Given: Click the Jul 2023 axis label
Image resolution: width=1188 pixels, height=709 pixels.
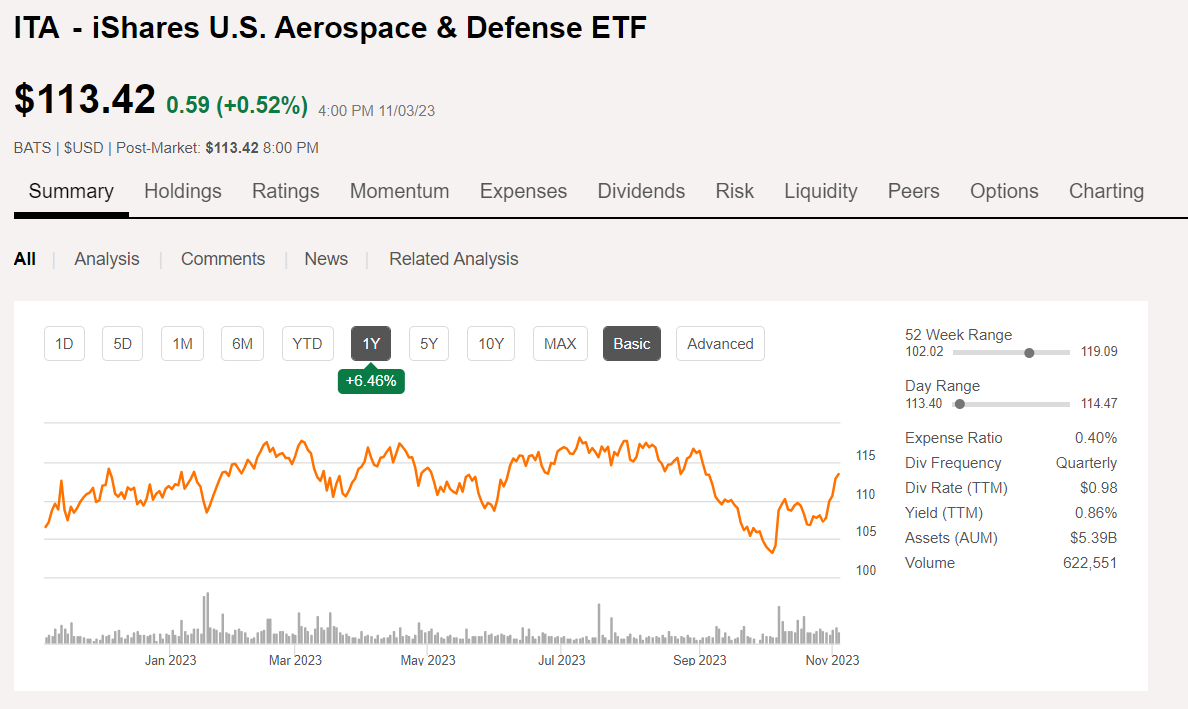Looking at the screenshot, I should 561,661.
